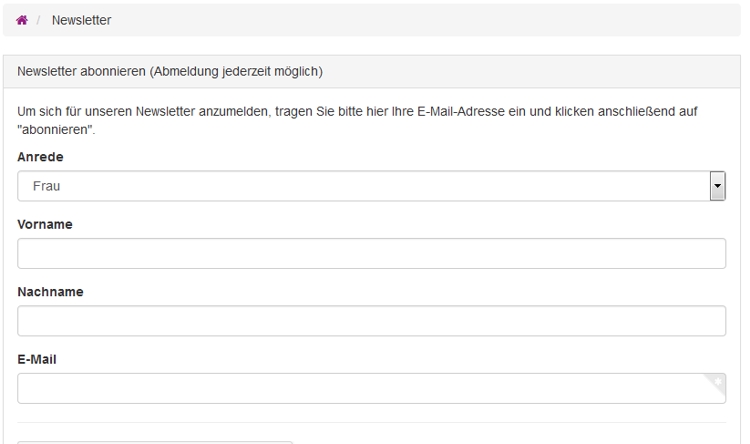
Task: Click into the E-Mail input box
Action: (360, 389)
